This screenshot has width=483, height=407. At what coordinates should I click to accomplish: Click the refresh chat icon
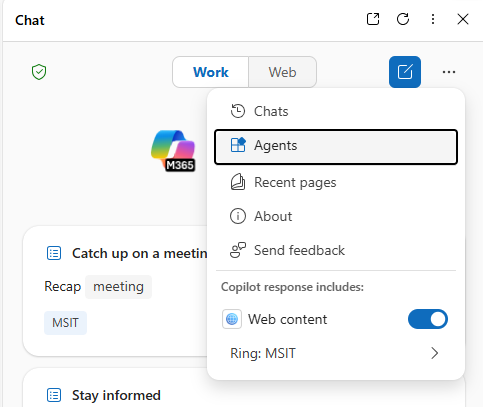(x=403, y=19)
